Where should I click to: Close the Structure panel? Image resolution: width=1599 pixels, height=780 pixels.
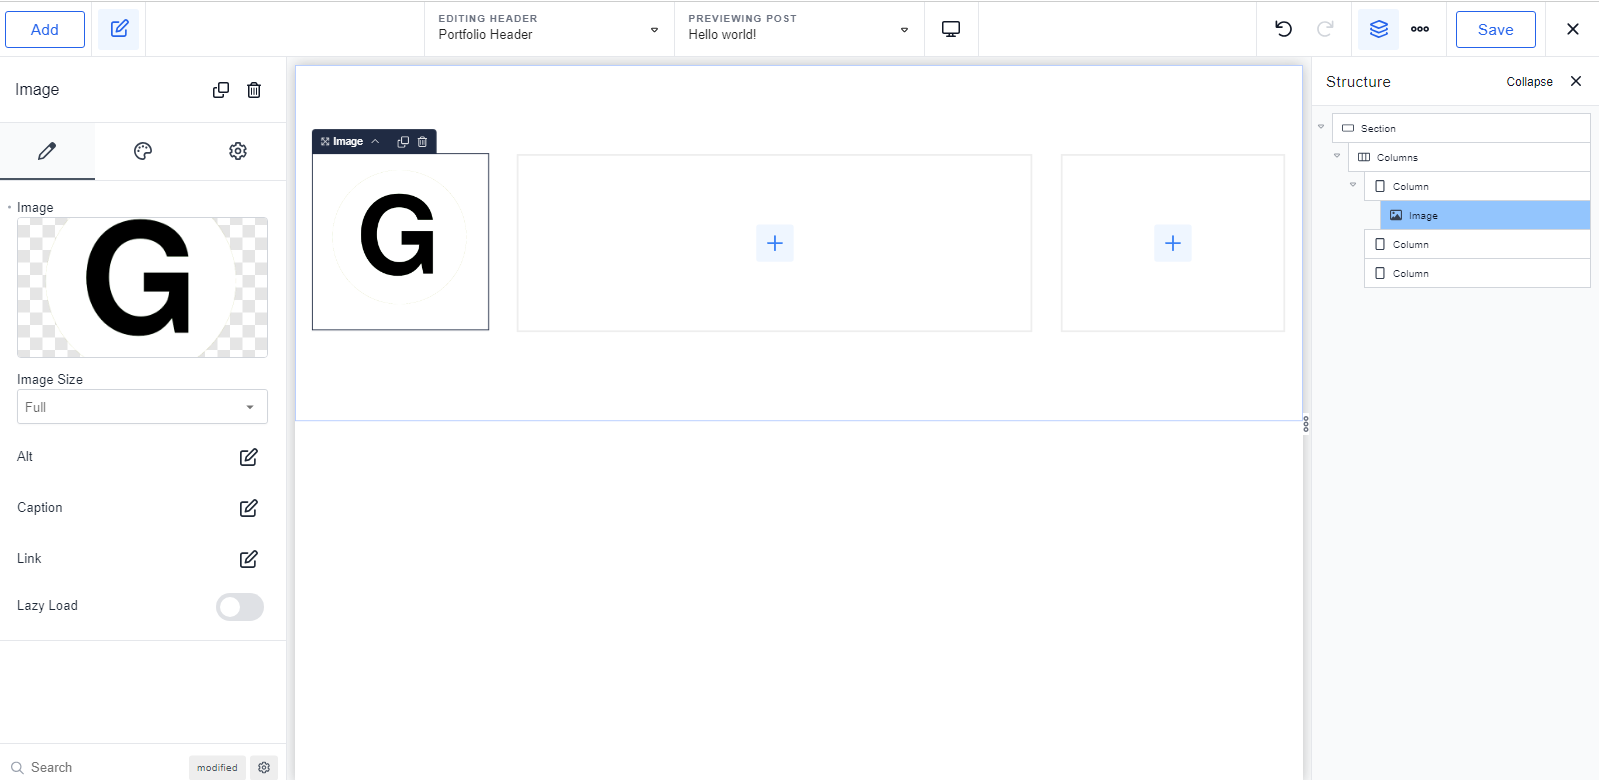[x=1576, y=81]
